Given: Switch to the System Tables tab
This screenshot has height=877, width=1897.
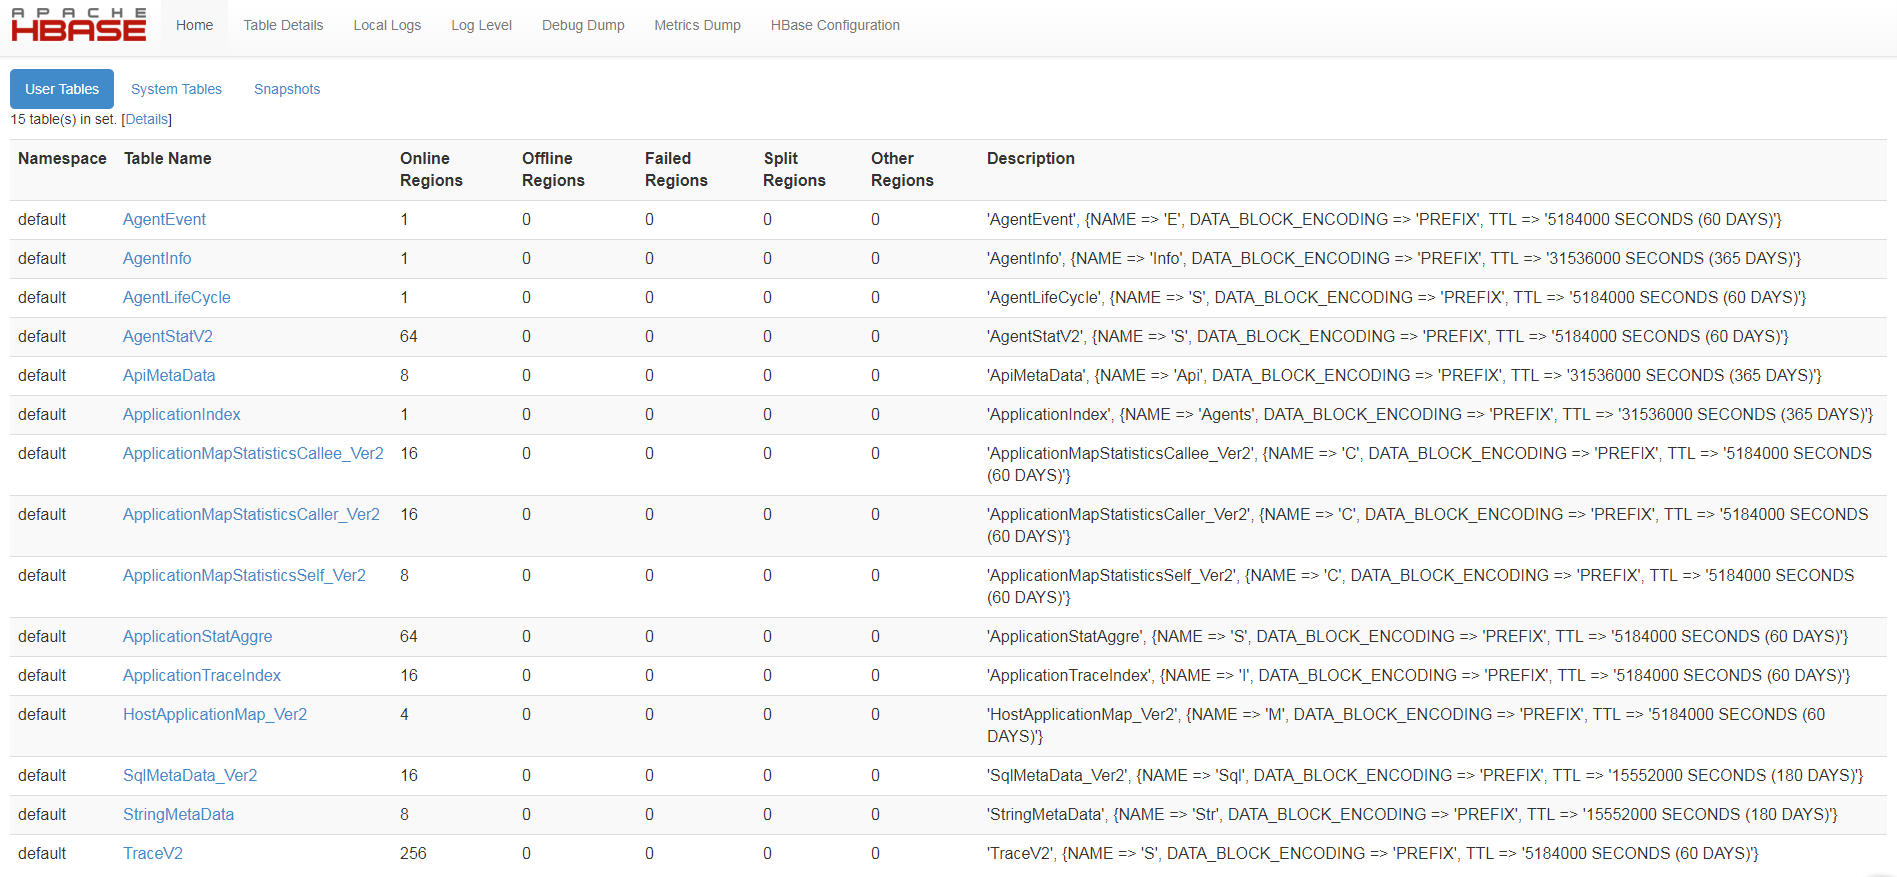Looking at the screenshot, I should 176,89.
